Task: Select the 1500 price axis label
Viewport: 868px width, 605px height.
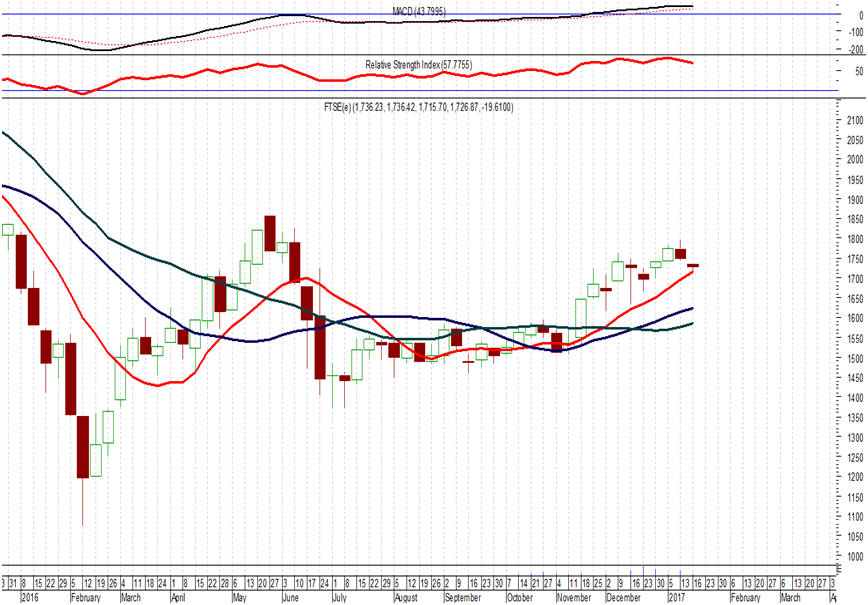Action: (x=855, y=359)
